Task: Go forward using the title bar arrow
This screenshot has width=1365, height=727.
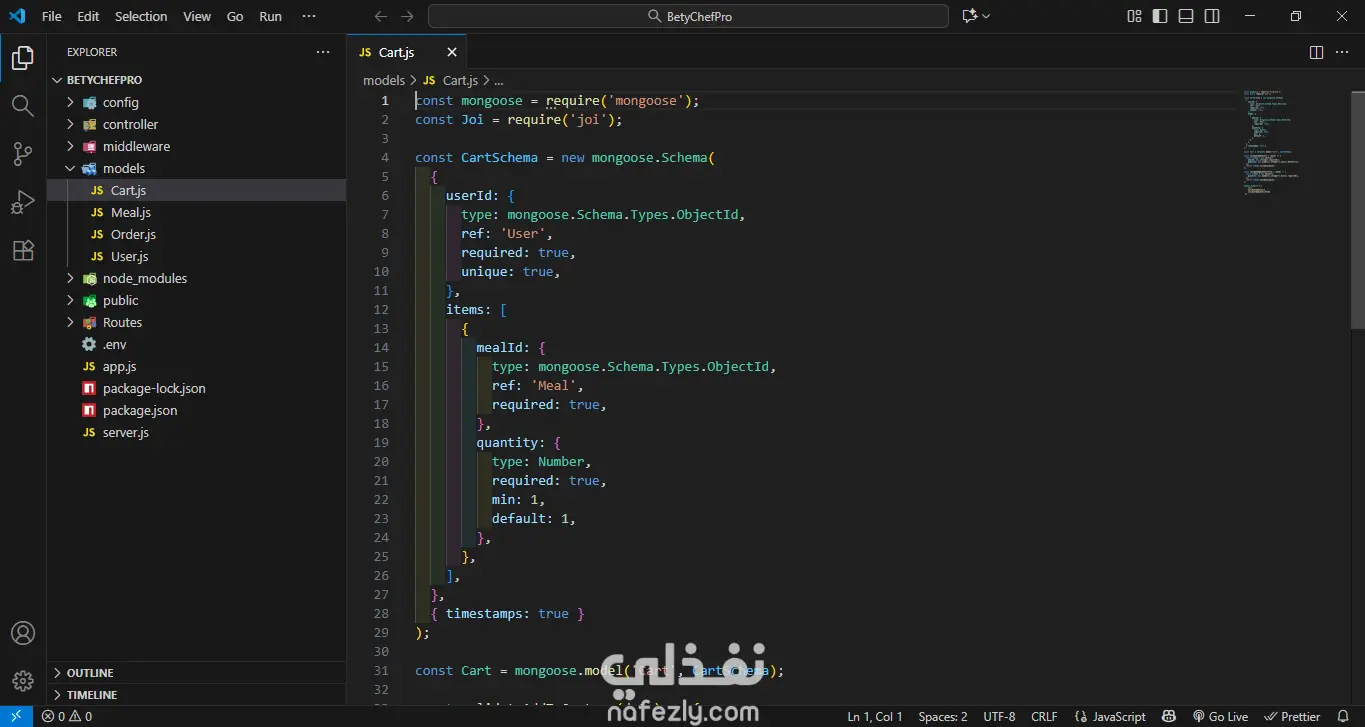Action: [407, 16]
